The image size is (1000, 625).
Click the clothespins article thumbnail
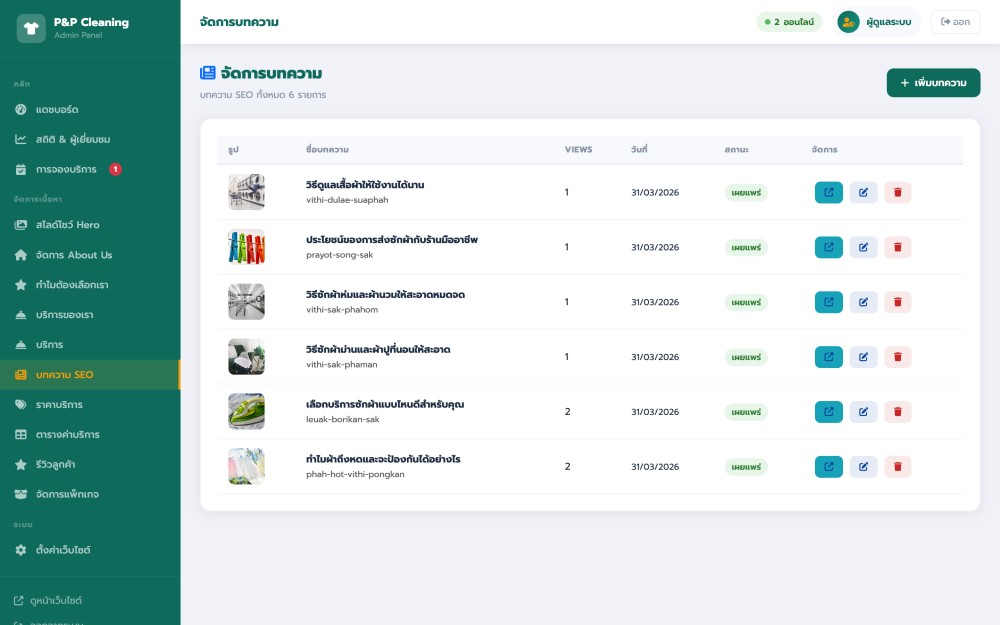tap(246, 247)
